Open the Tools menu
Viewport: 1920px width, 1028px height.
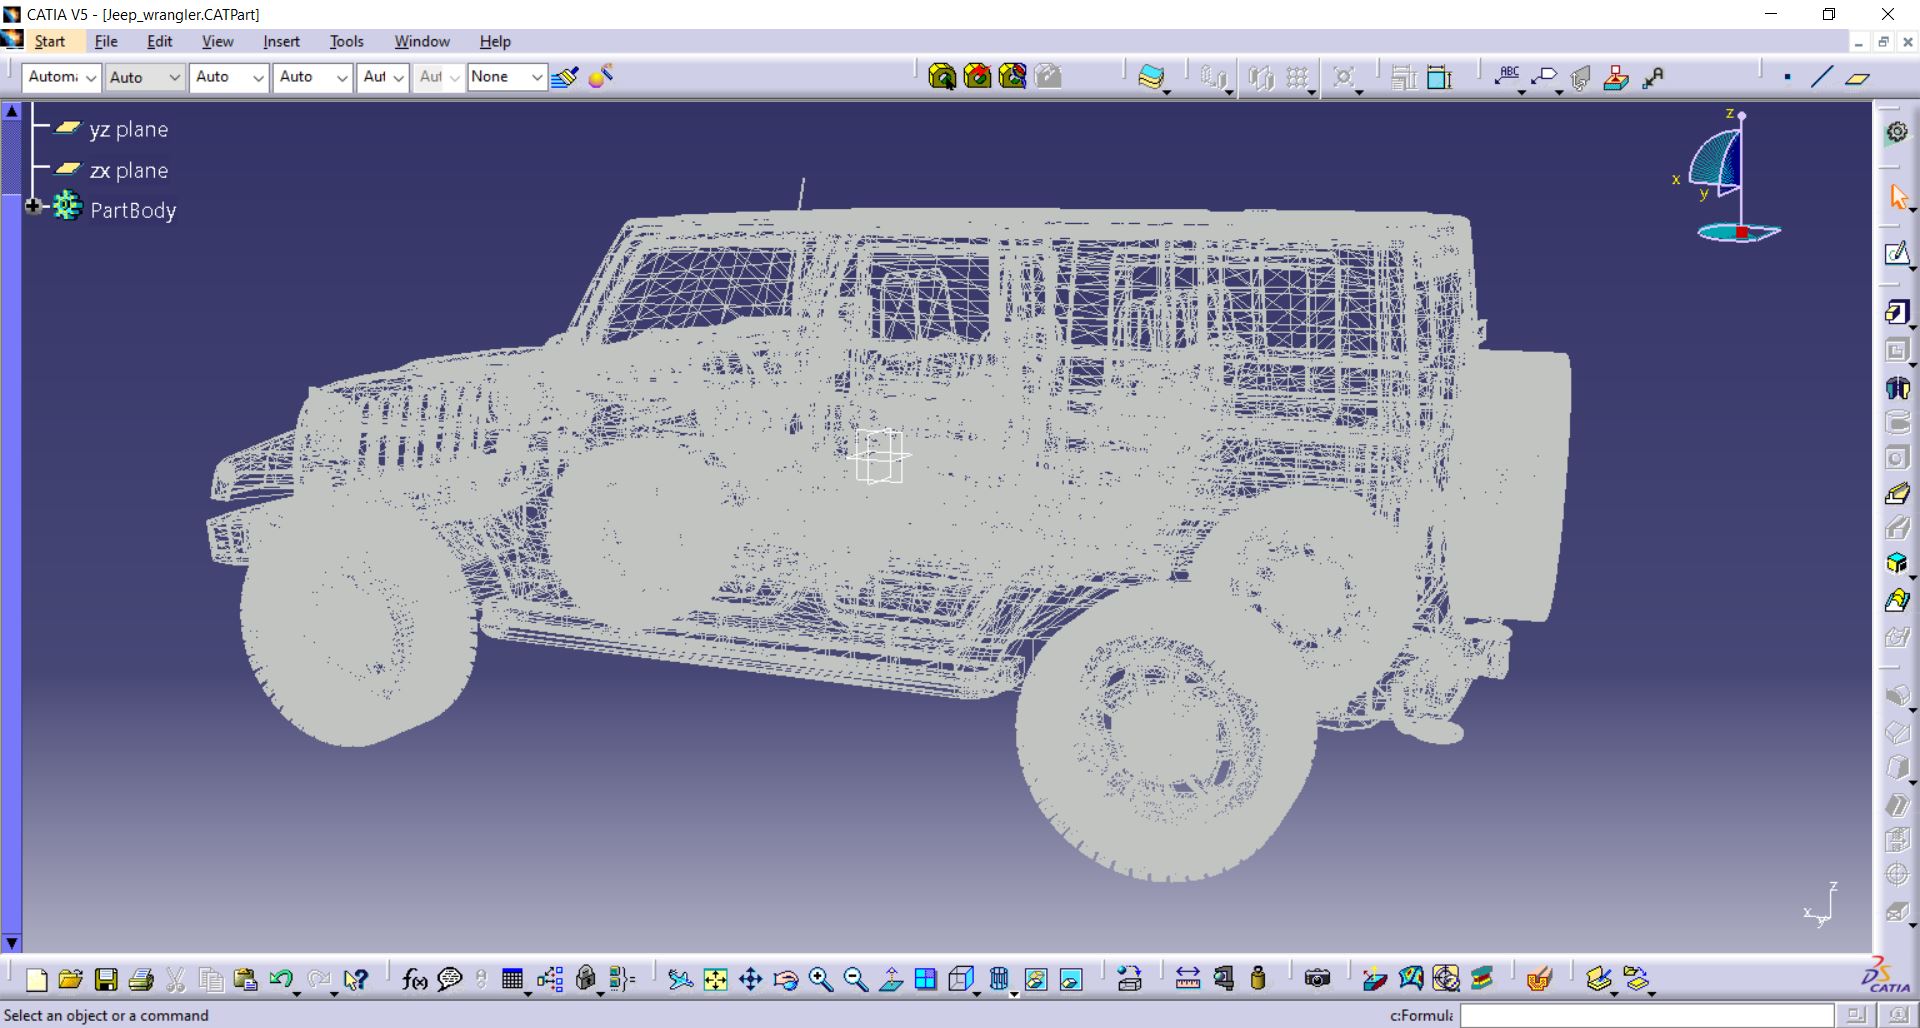click(x=346, y=41)
